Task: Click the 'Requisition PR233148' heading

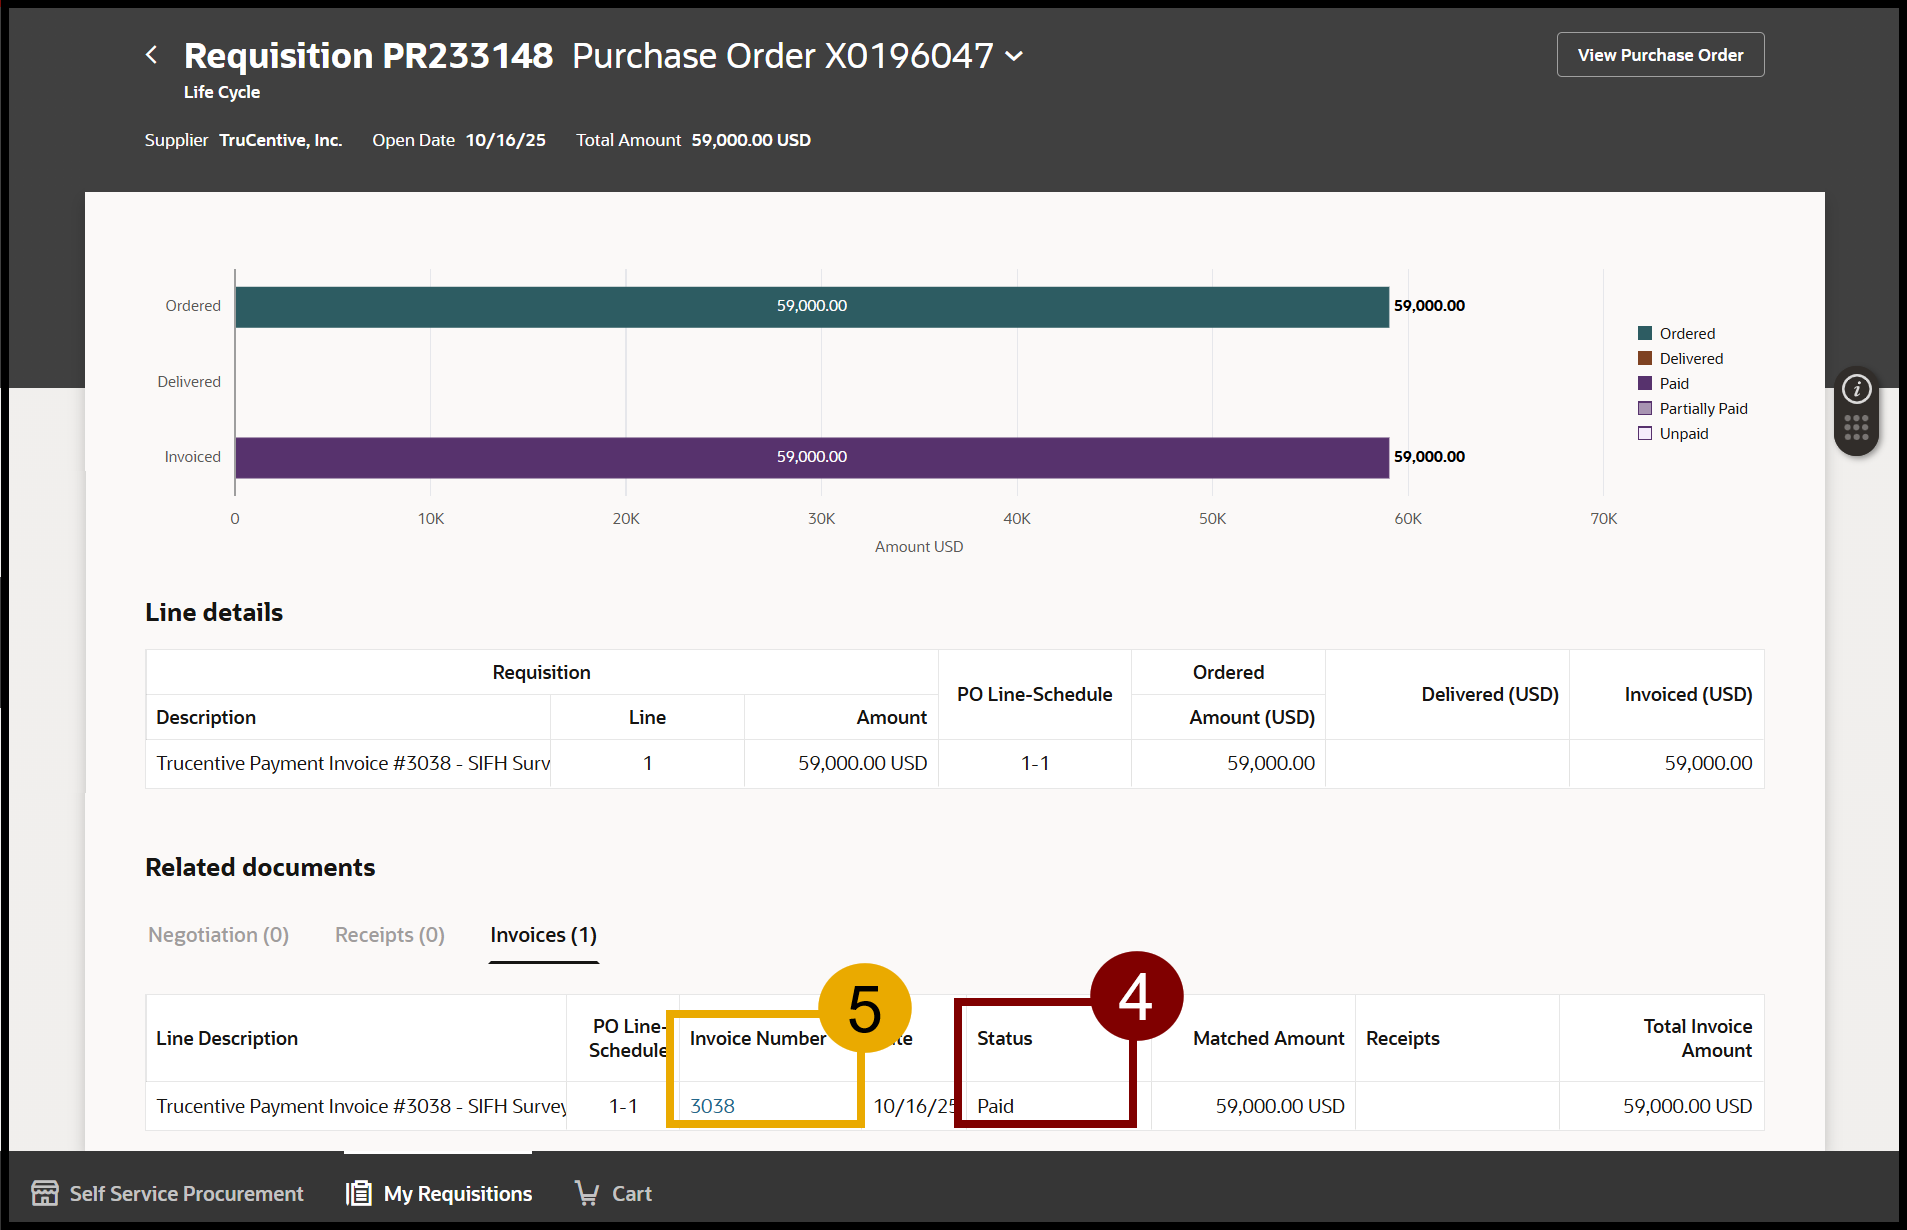Action: (368, 56)
